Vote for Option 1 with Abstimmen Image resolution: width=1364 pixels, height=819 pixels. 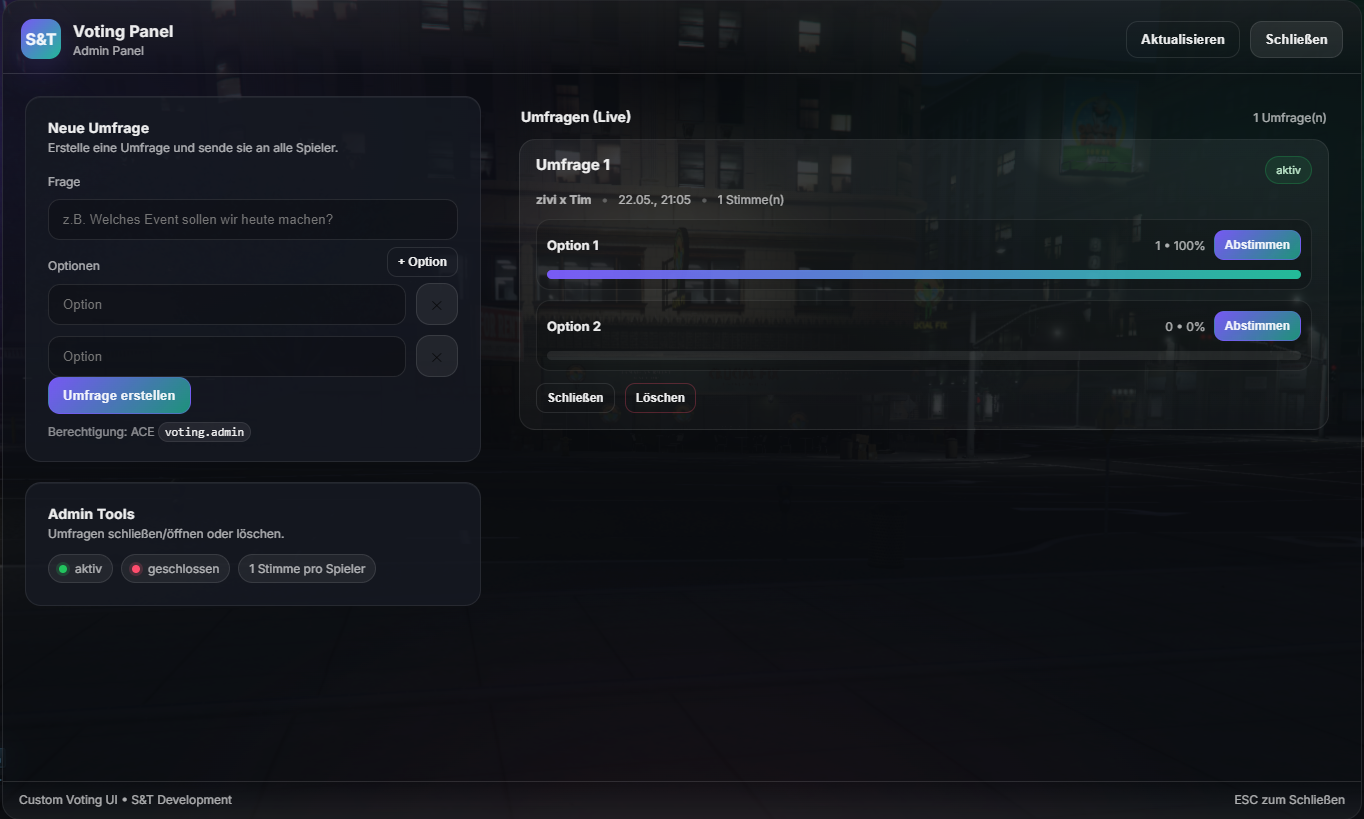[x=1257, y=245]
